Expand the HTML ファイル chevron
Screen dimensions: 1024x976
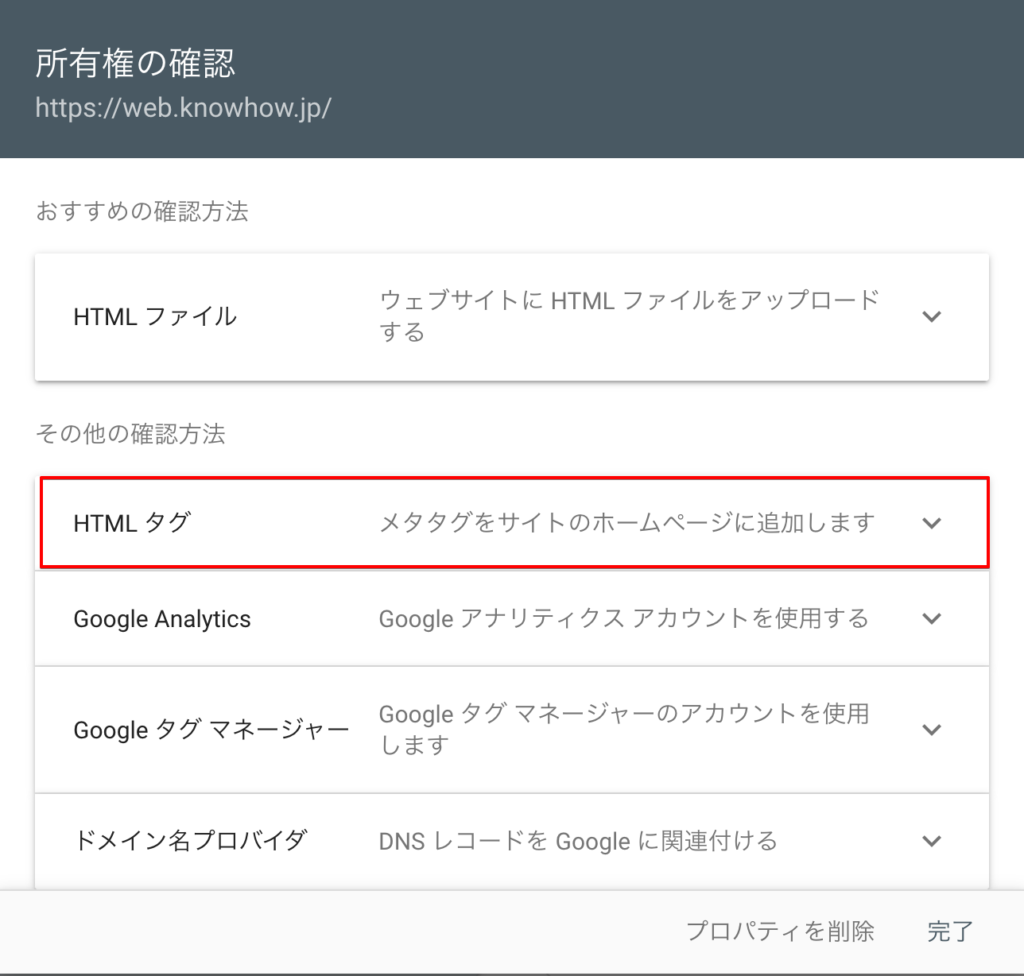point(931,317)
